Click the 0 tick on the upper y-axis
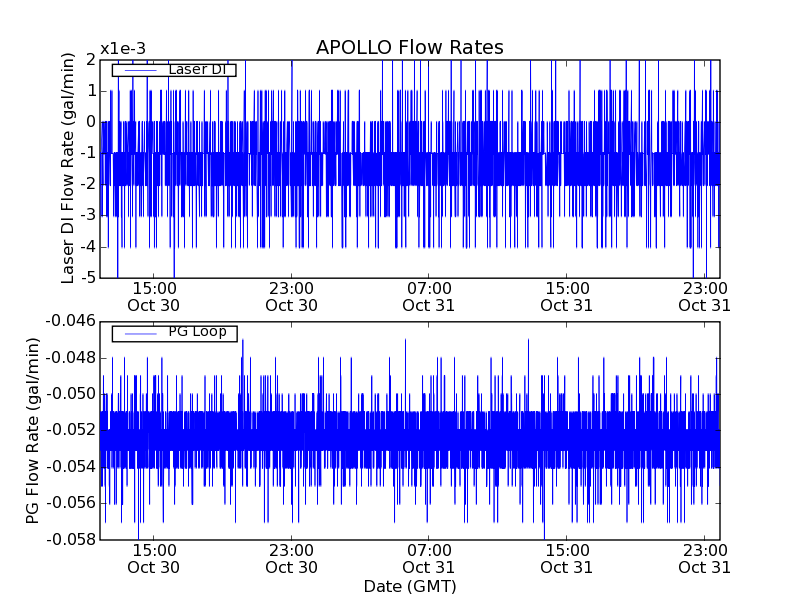Screen dimensions: 800x600 coord(90,122)
